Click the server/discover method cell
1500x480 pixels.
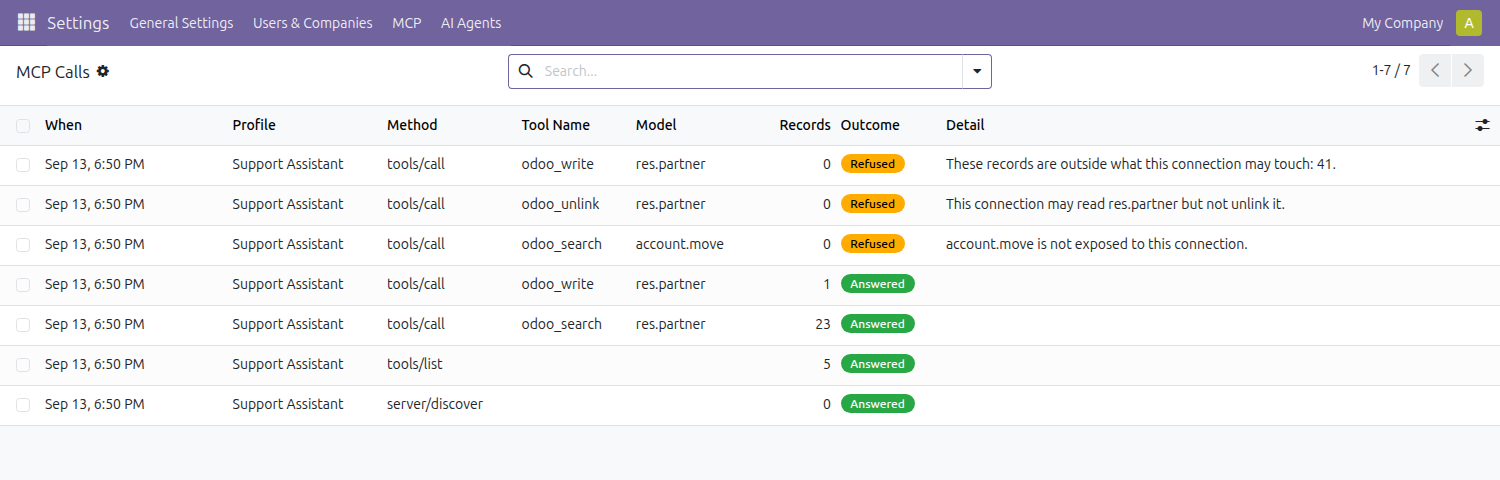[435, 404]
